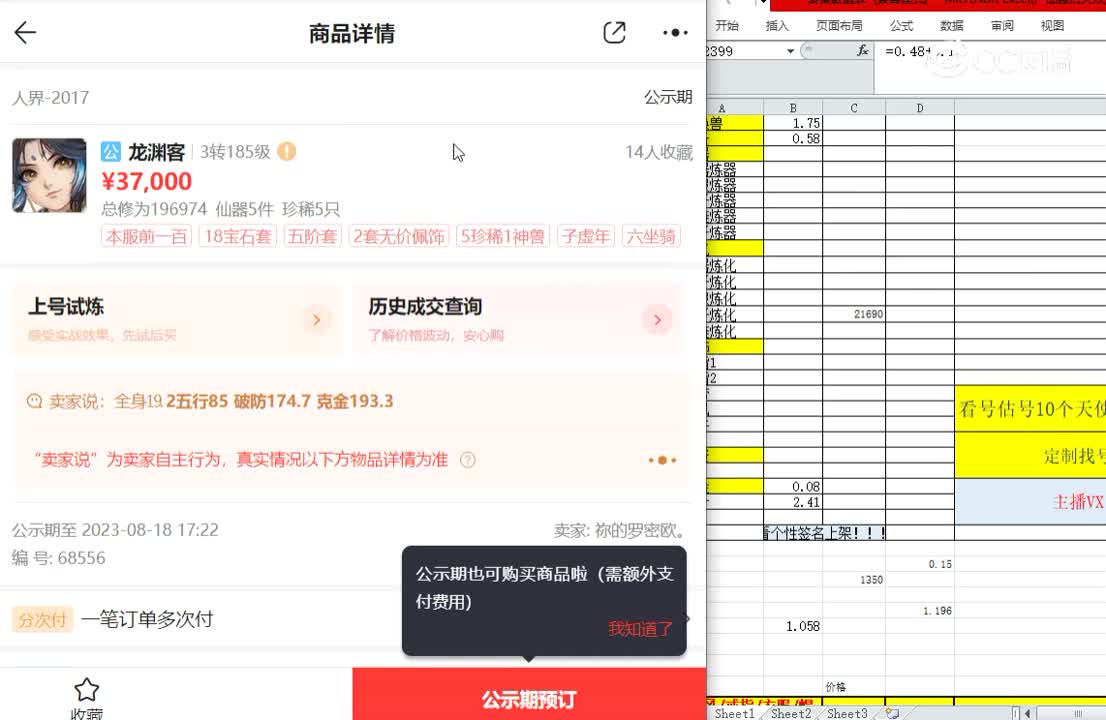Select Excel cell containing 1.75
This screenshot has height=720, width=1106.
tap(793, 123)
